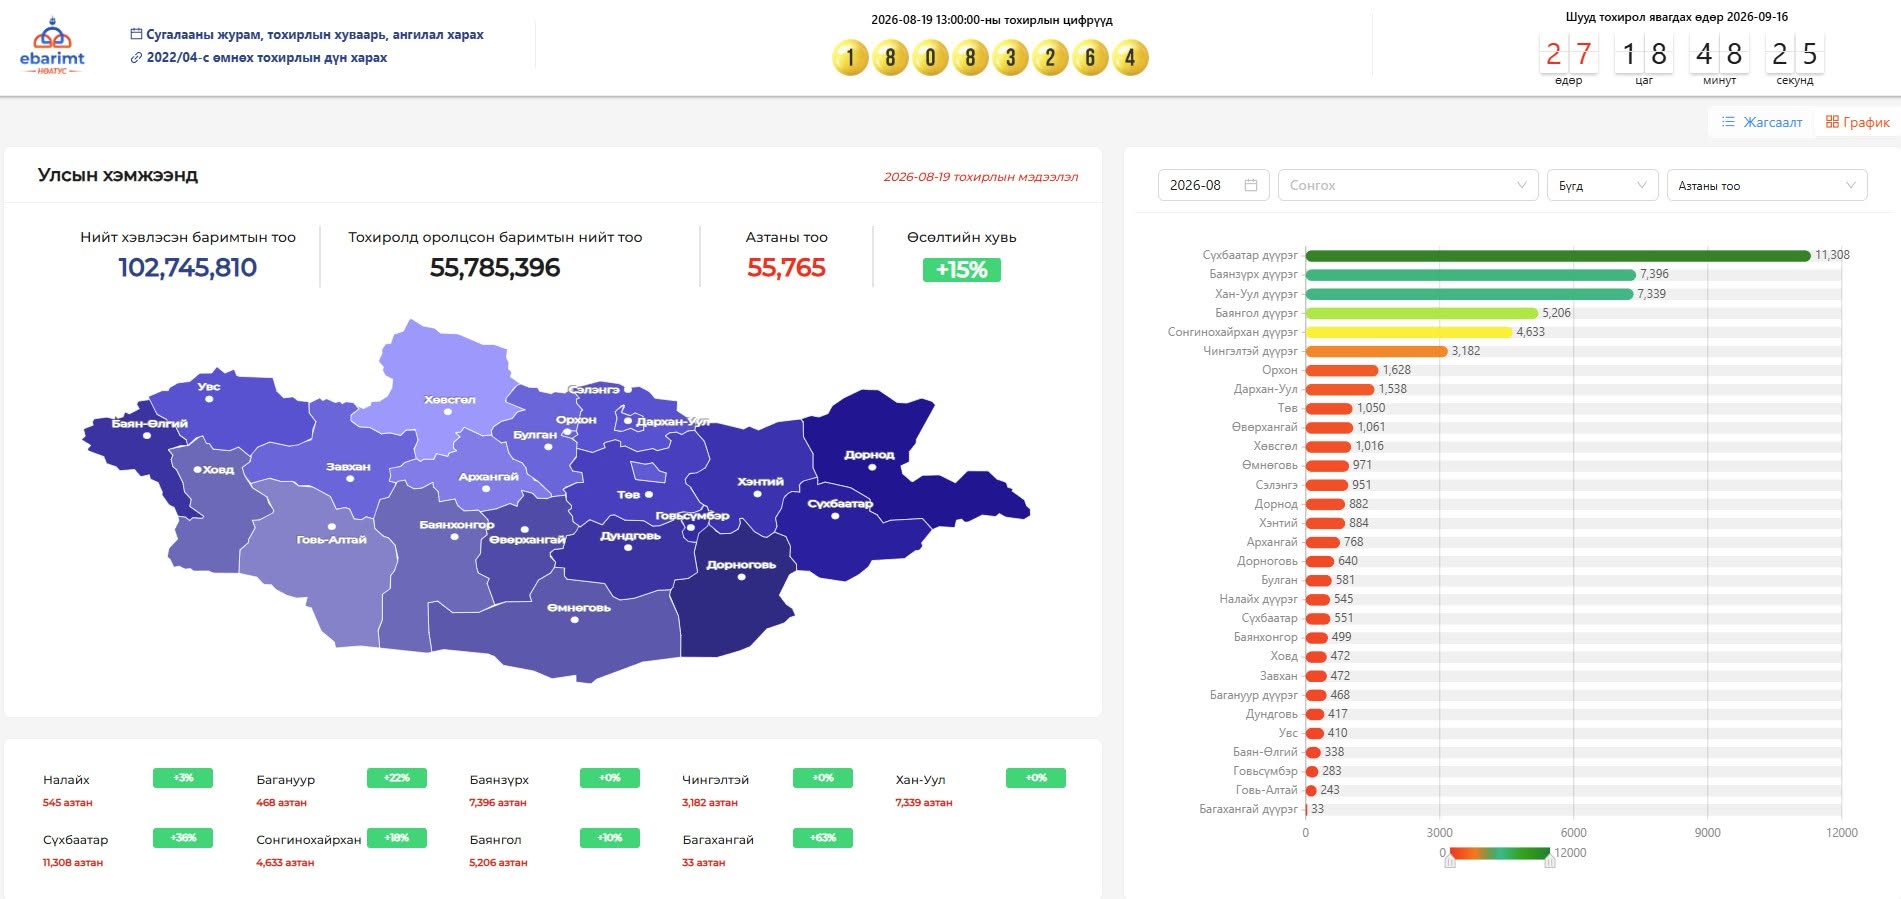Screen dimensions: 1901x899
Task: Click the right handle of color range slider
Action: tap(1550, 859)
